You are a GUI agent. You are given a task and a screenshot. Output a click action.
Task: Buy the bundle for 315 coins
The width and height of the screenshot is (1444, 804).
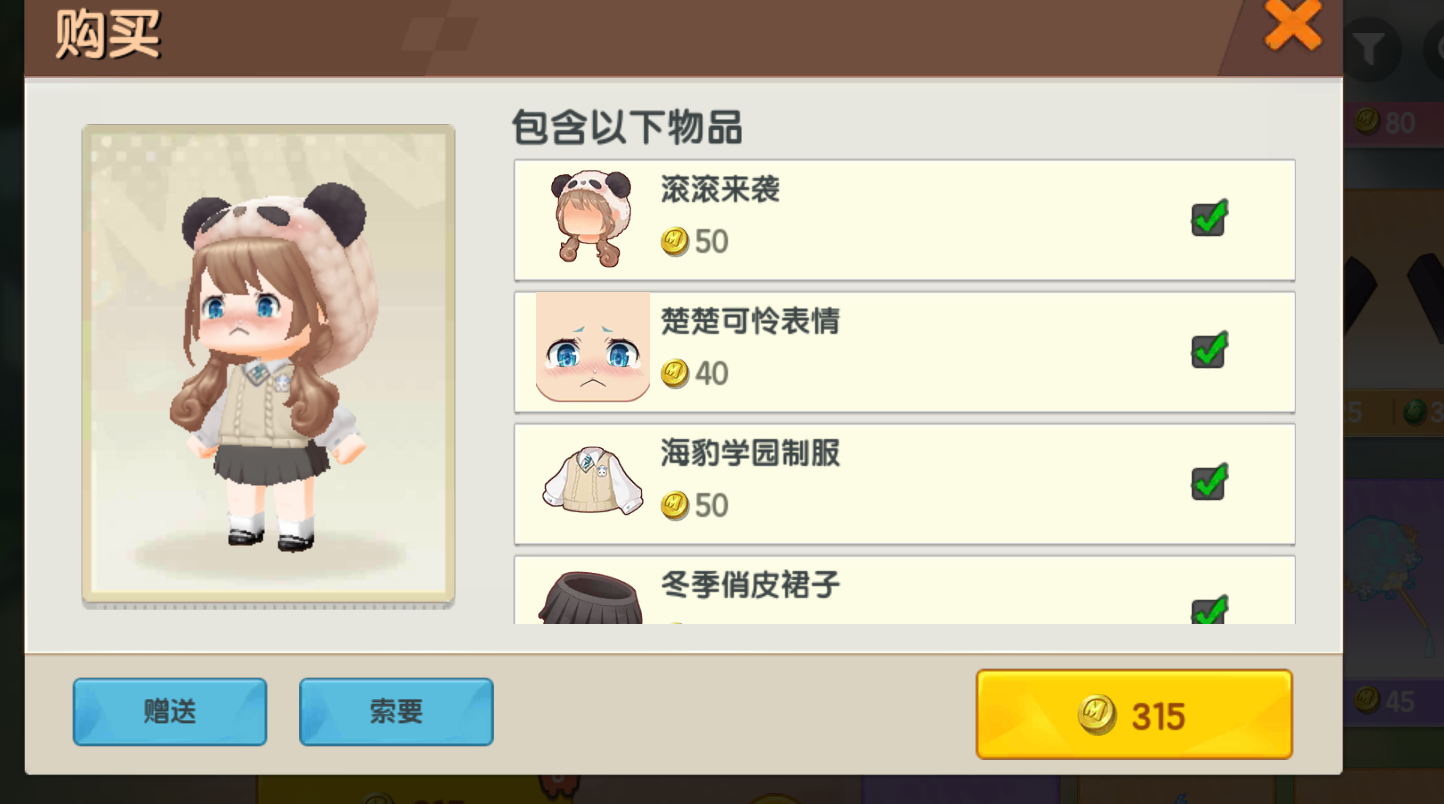[x=1134, y=715]
